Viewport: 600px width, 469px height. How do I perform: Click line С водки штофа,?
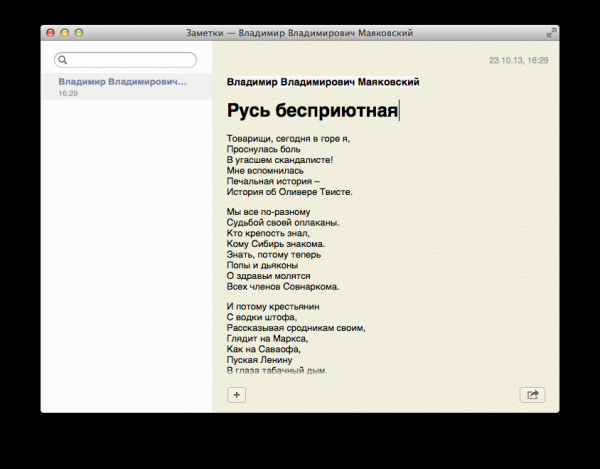click(x=262, y=318)
